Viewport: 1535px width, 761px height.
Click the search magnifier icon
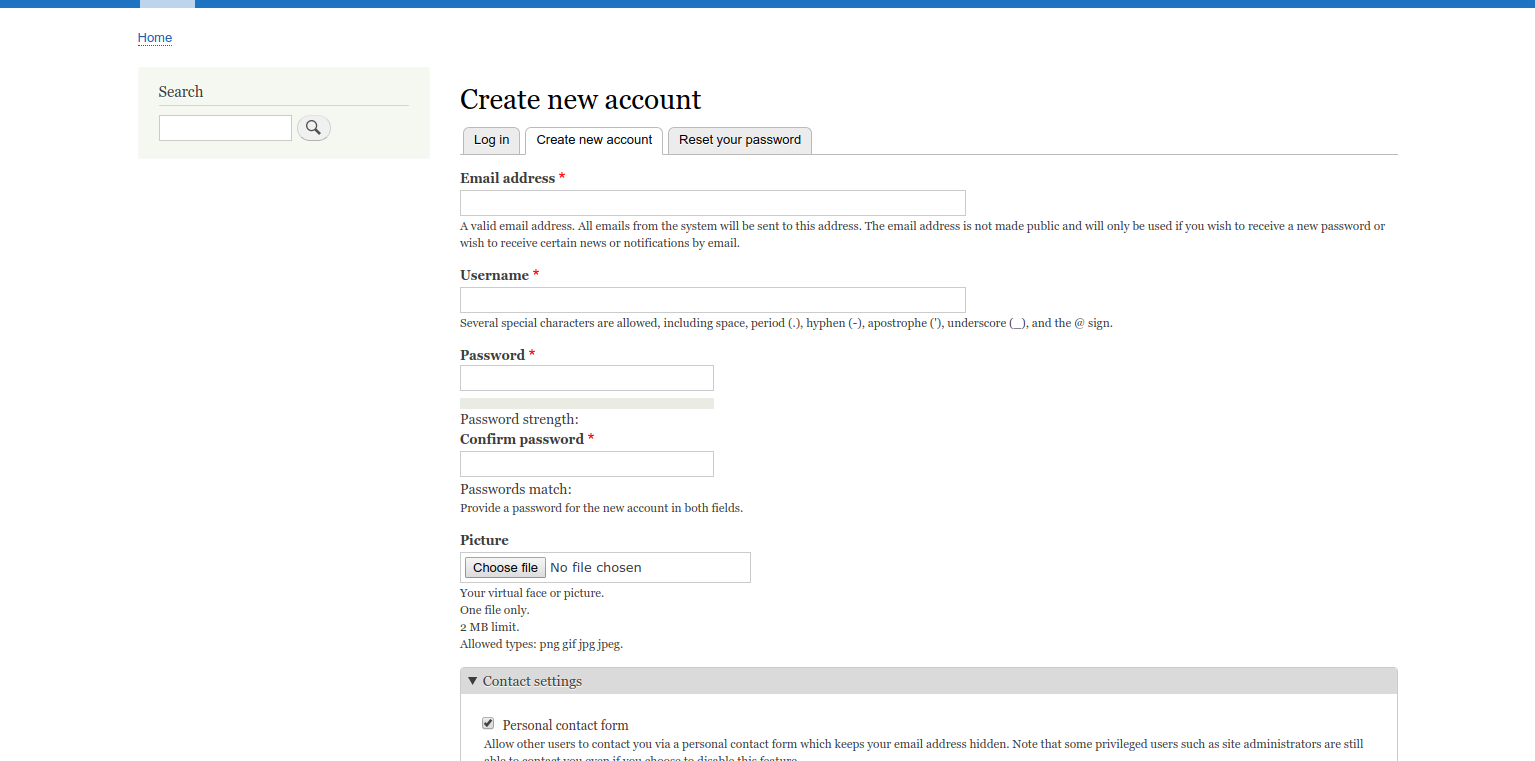coord(313,127)
